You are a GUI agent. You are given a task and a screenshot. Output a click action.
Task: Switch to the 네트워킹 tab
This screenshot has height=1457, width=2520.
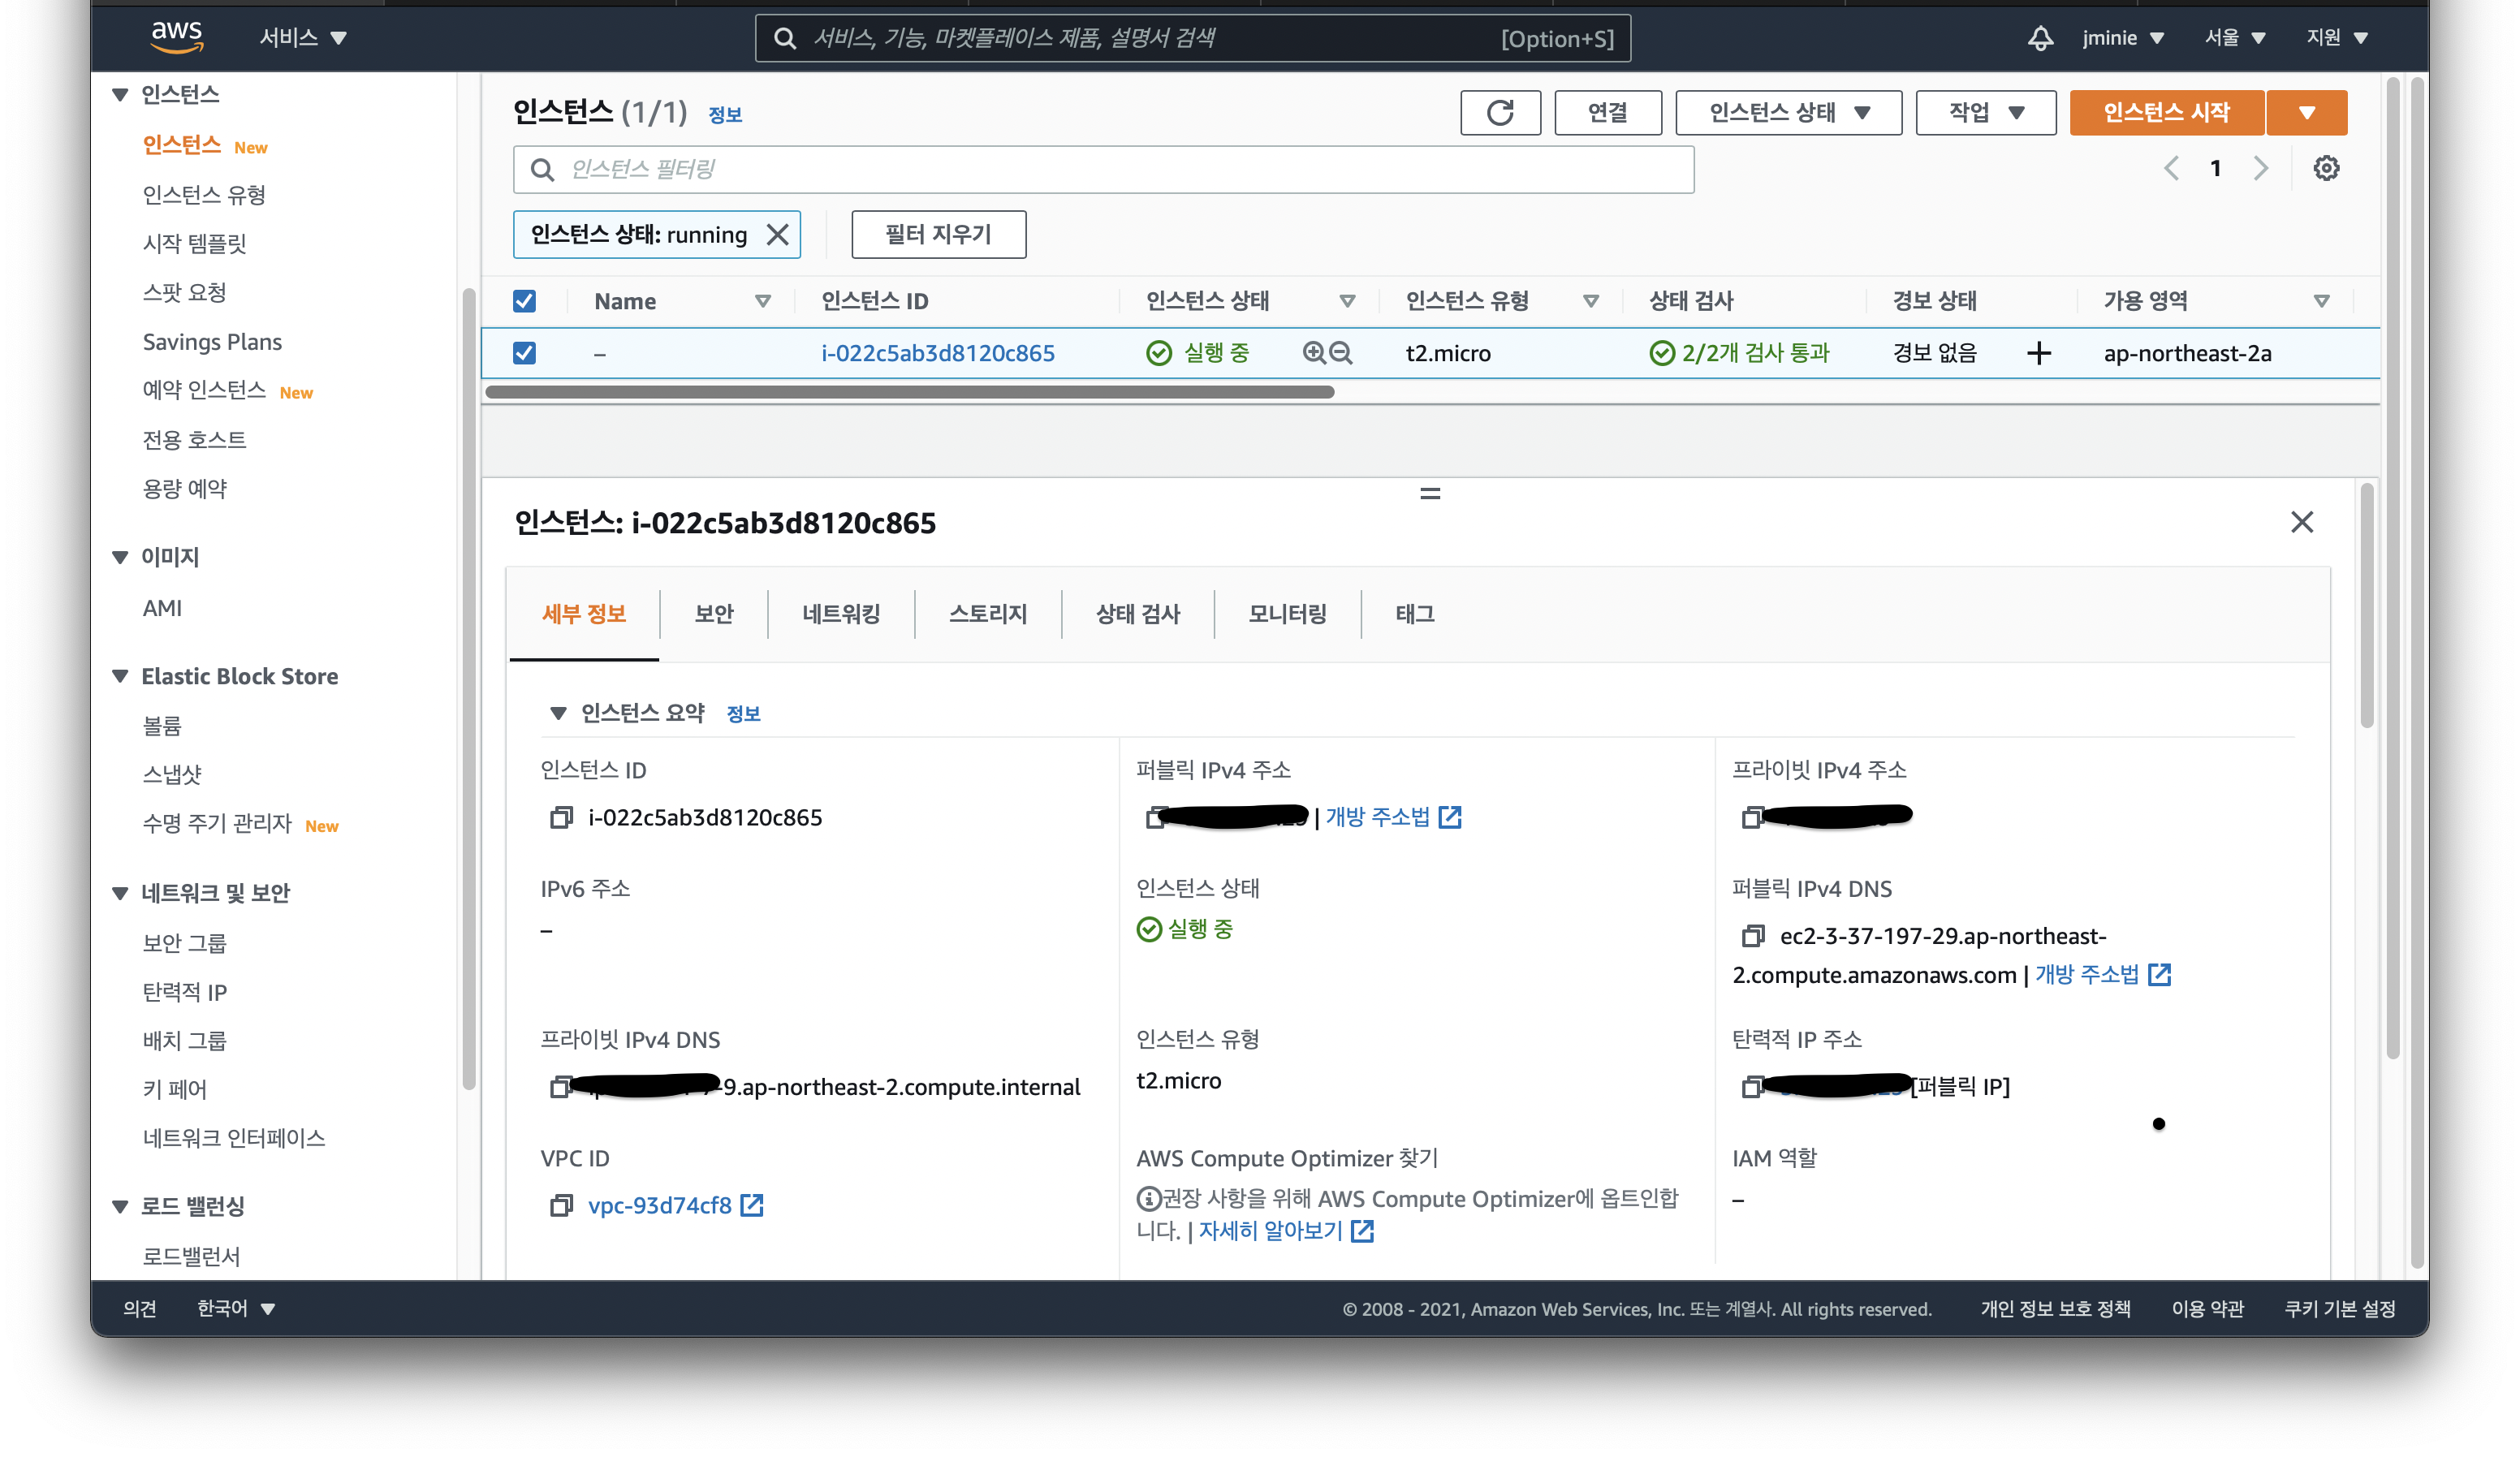[841, 614]
